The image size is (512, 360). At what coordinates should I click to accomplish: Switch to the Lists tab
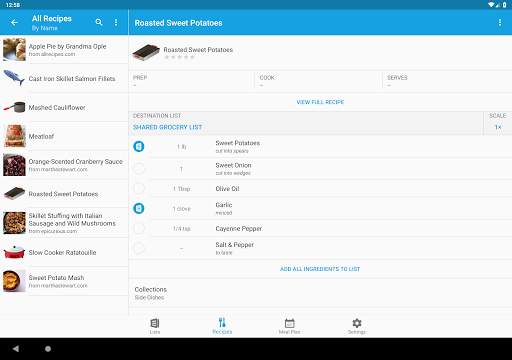point(155,326)
